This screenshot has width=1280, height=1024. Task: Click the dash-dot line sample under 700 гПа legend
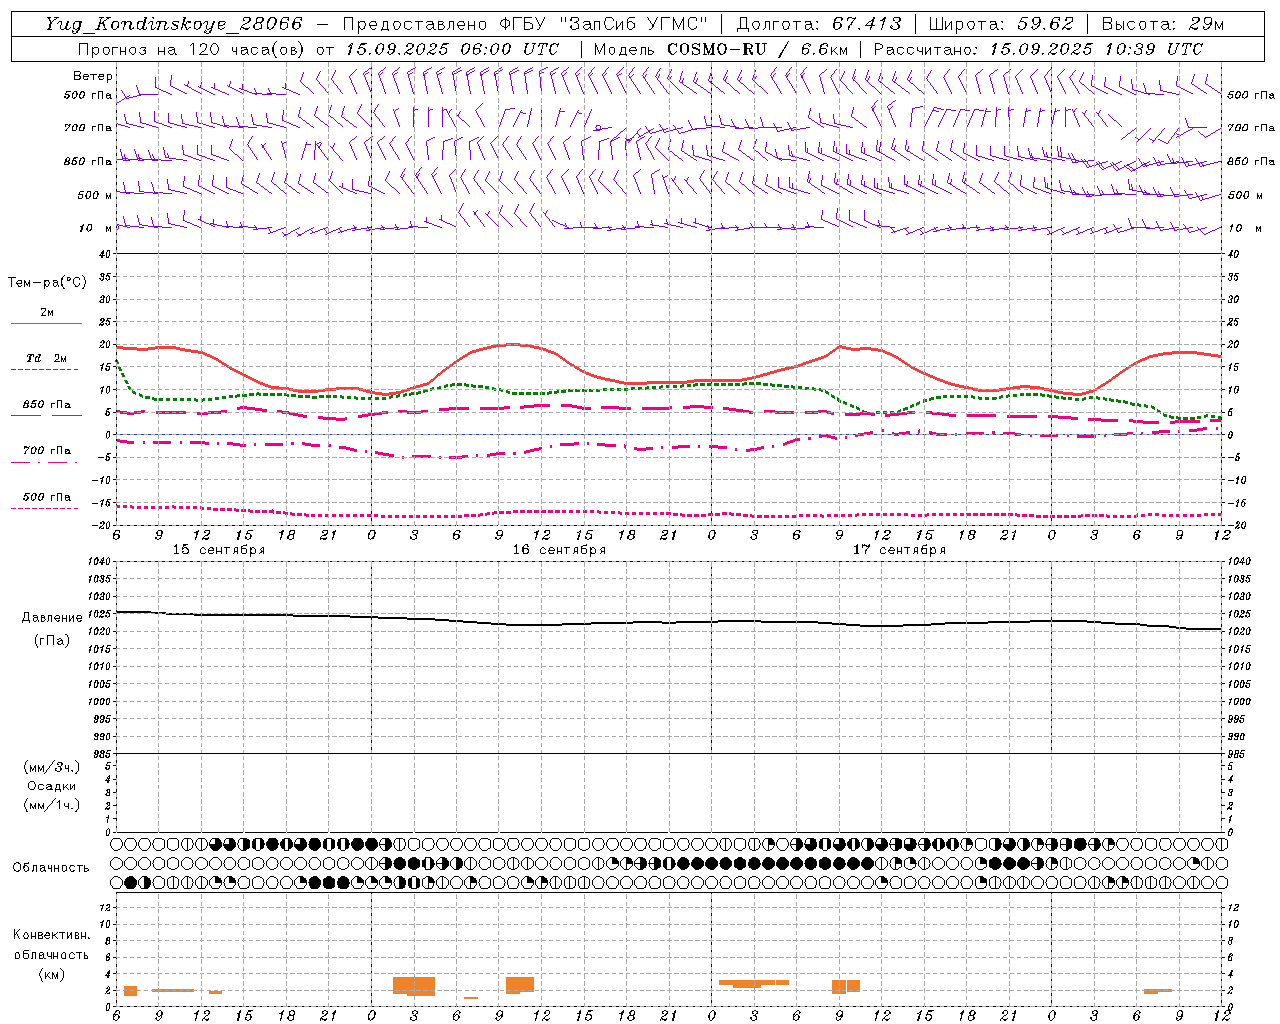pos(44,462)
